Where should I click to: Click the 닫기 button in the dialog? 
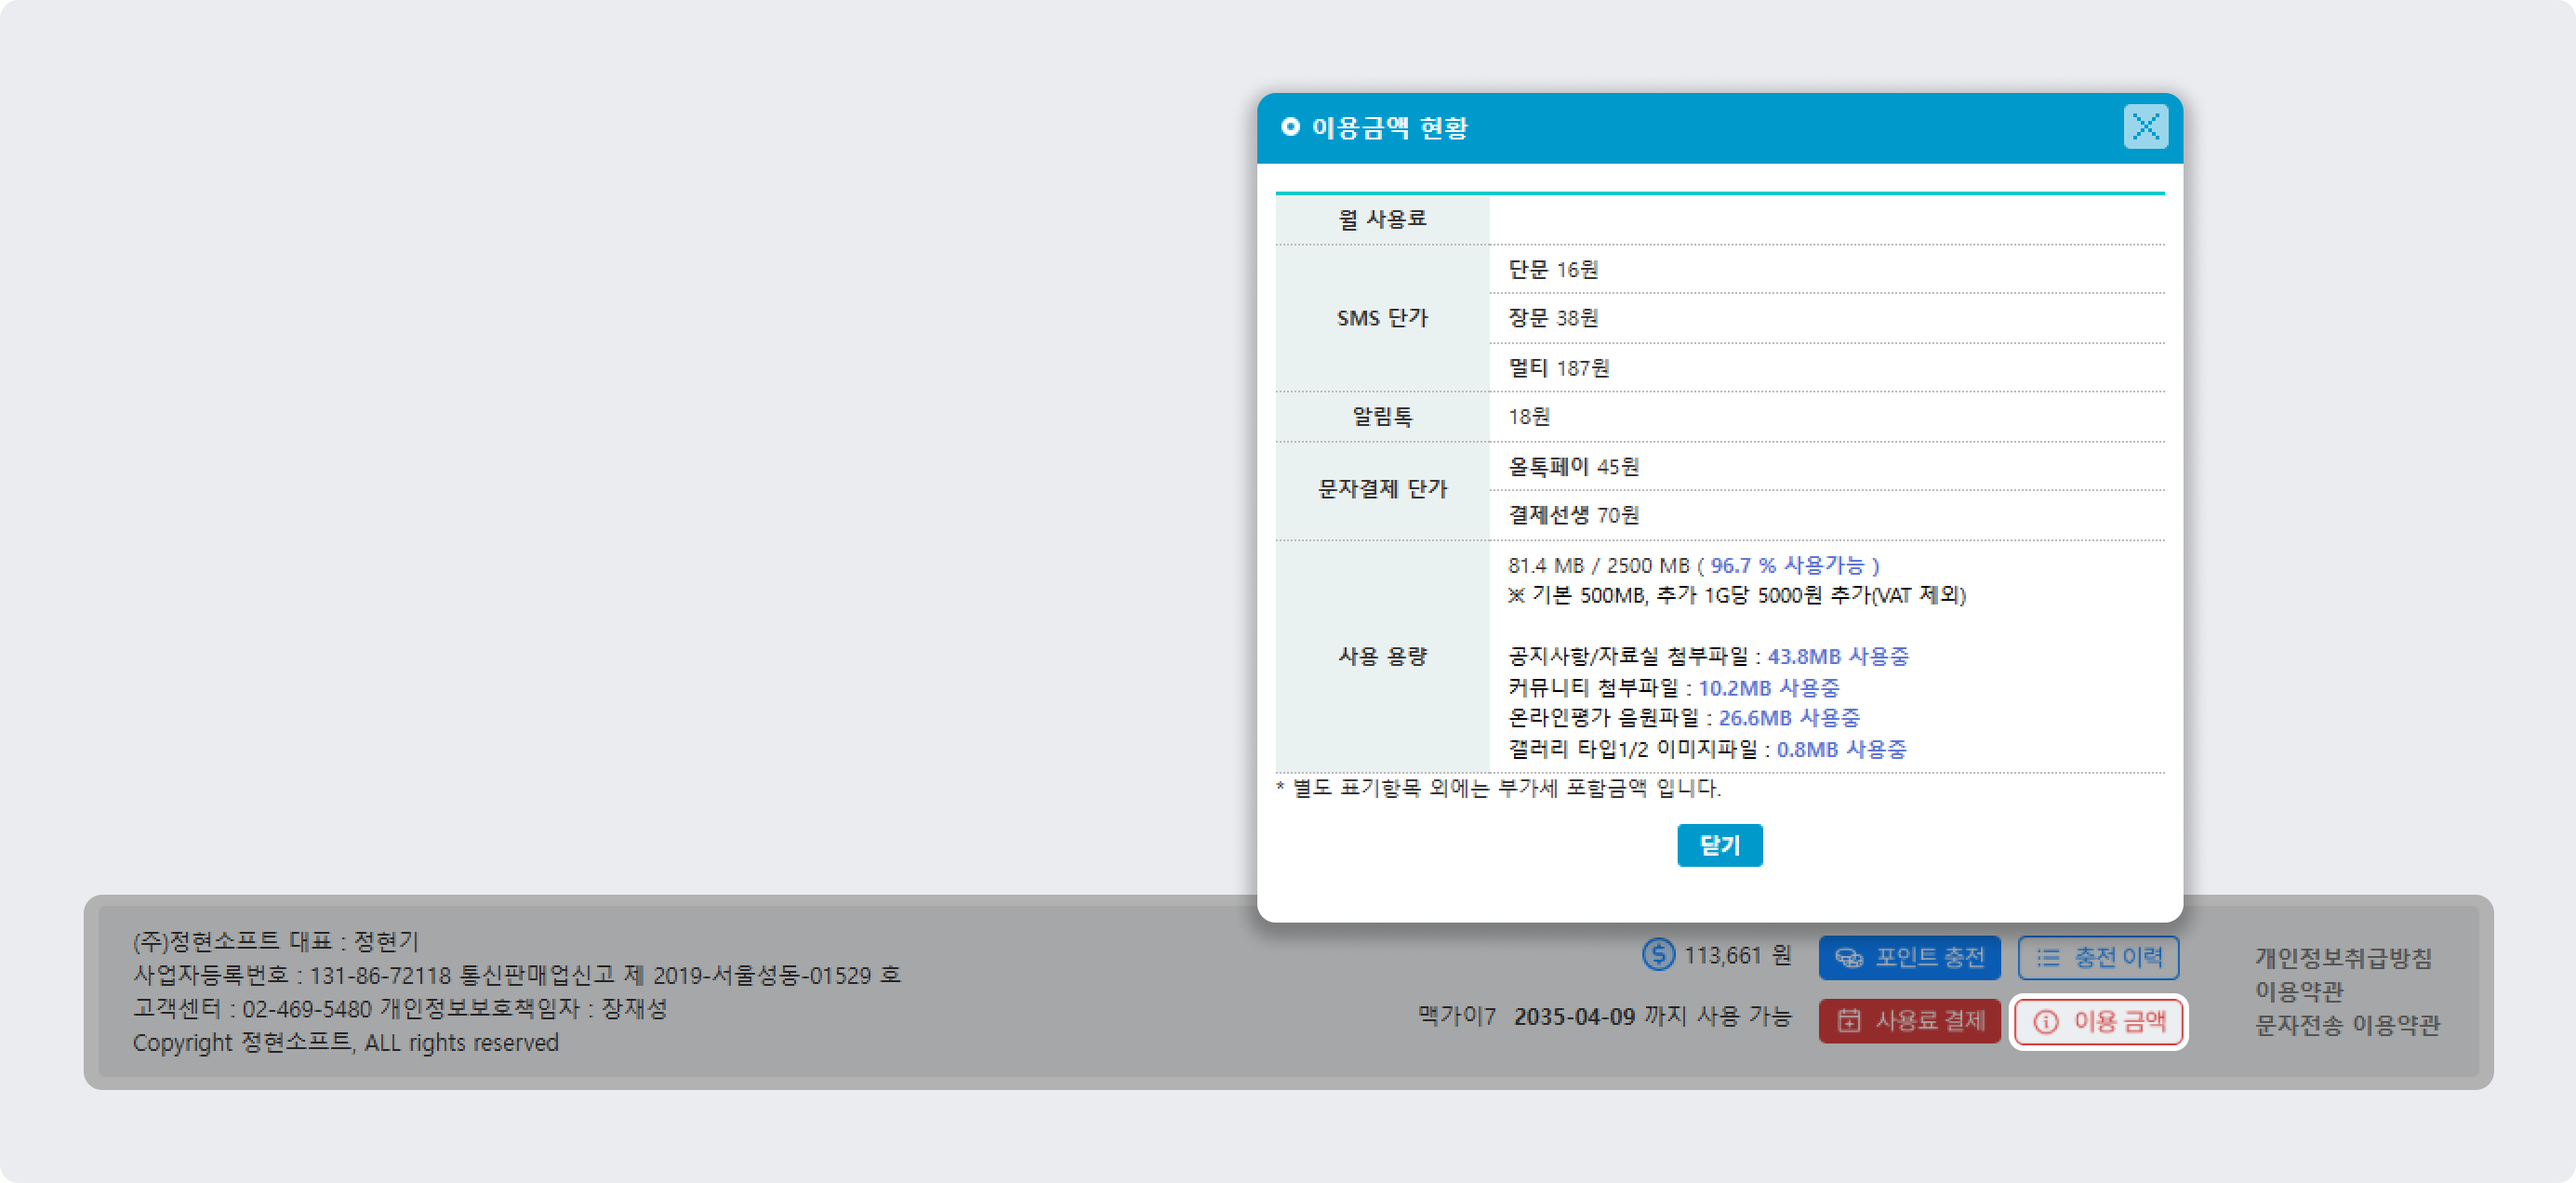point(1719,845)
